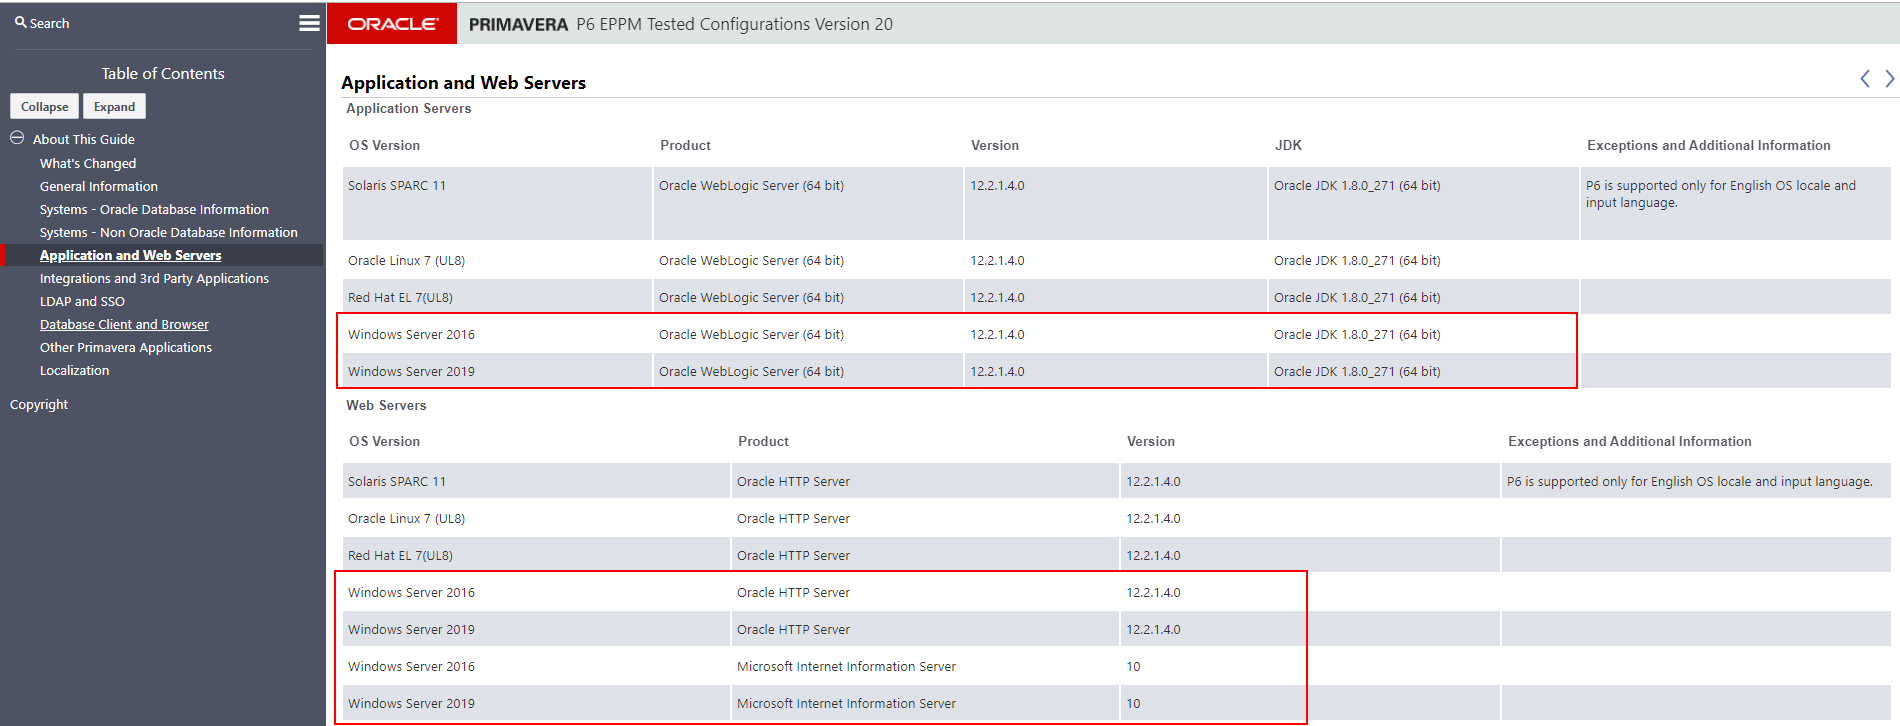Click Microsoft Internet Information Server for Windows Server 2016
This screenshot has width=1900, height=726.
click(846, 666)
